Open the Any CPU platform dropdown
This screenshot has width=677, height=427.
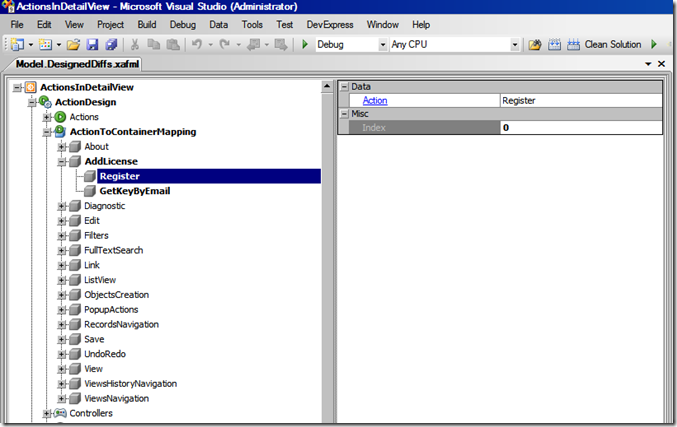[x=515, y=44]
